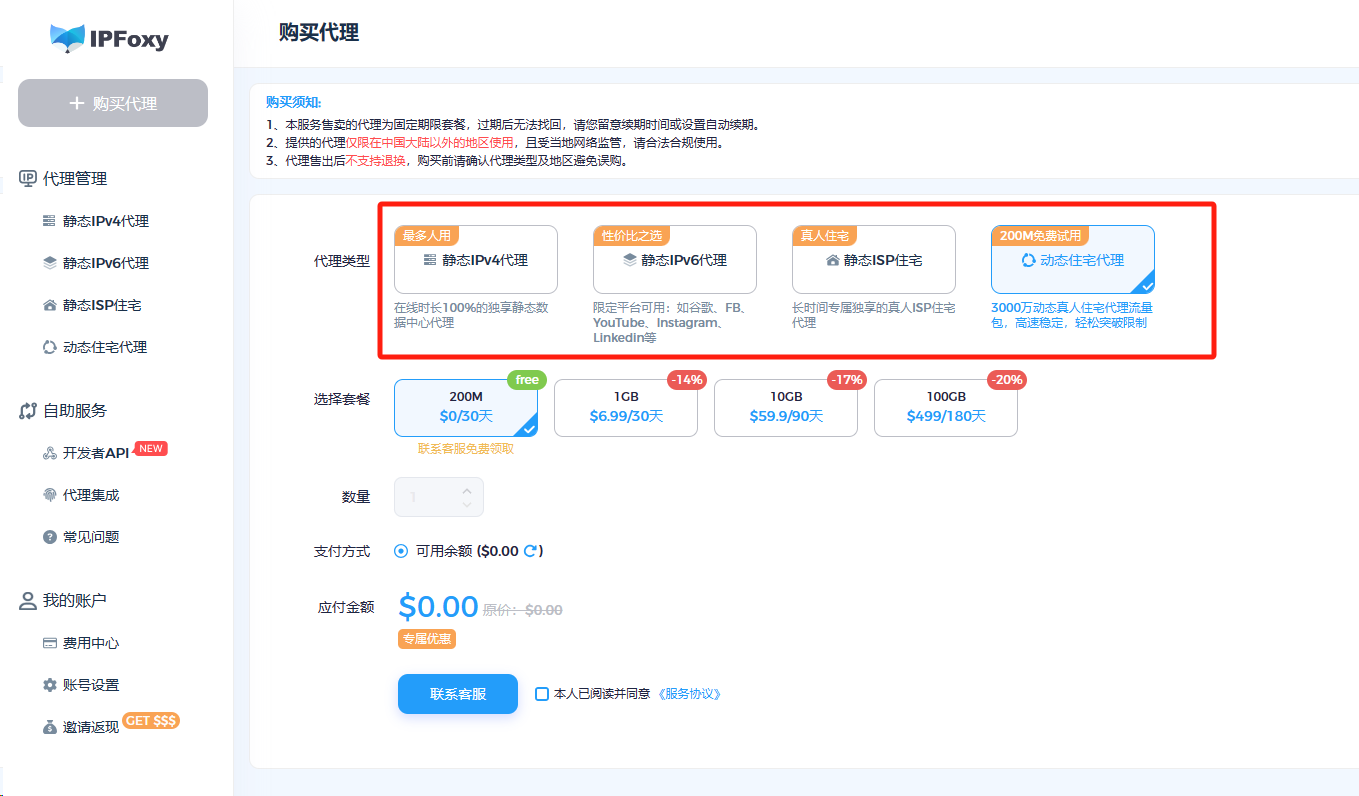
Task: Open 常见问题 help page
Action: coord(91,537)
